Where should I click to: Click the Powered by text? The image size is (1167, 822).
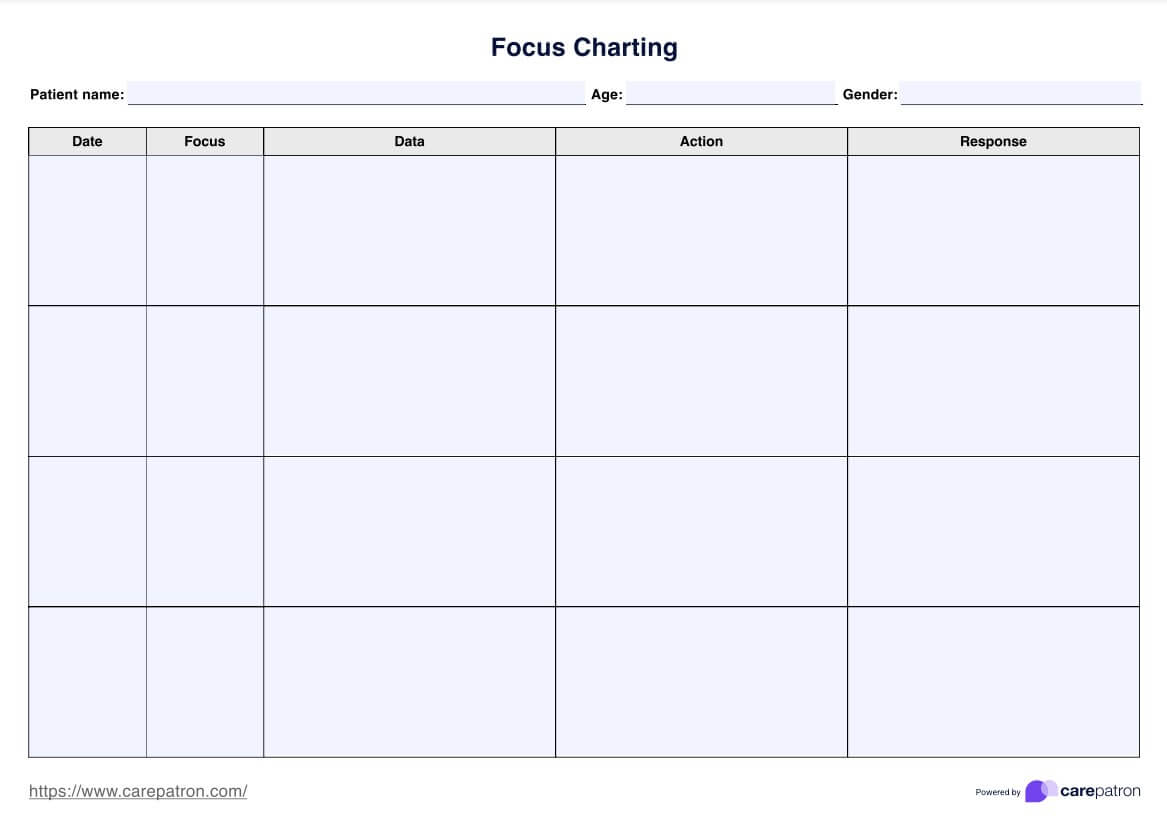[998, 792]
